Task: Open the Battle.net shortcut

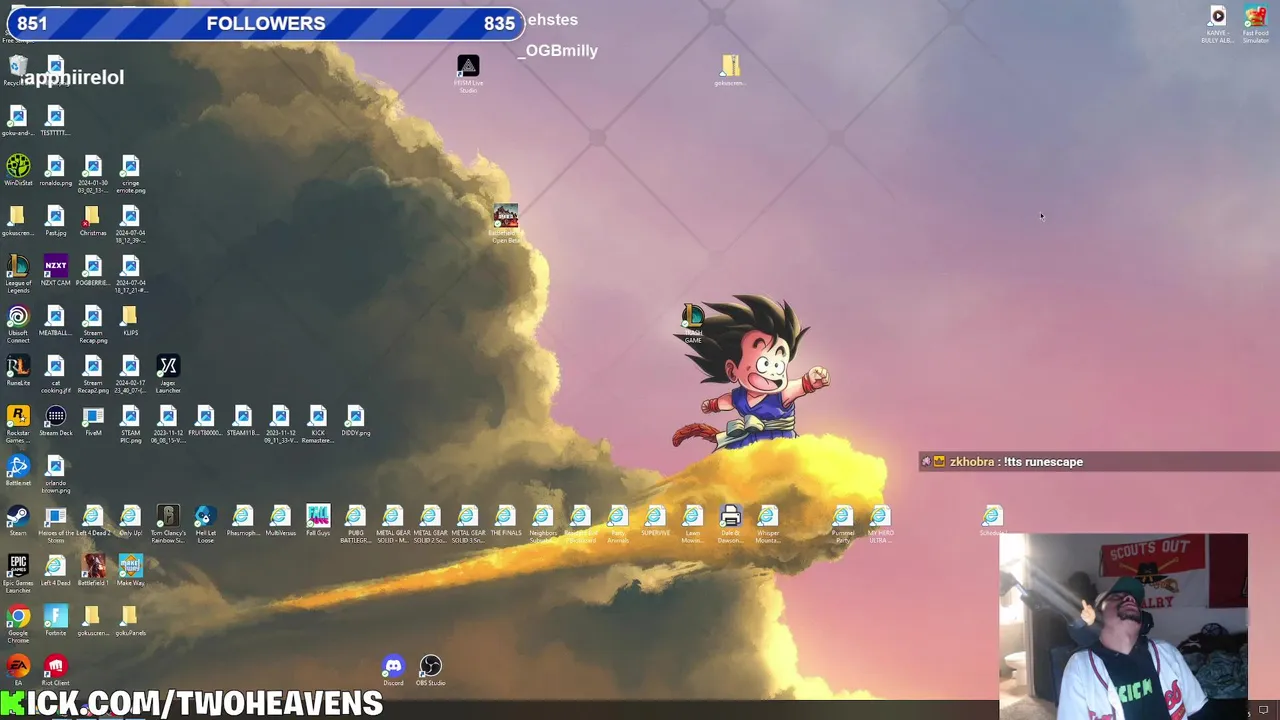Action: [18, 470]
